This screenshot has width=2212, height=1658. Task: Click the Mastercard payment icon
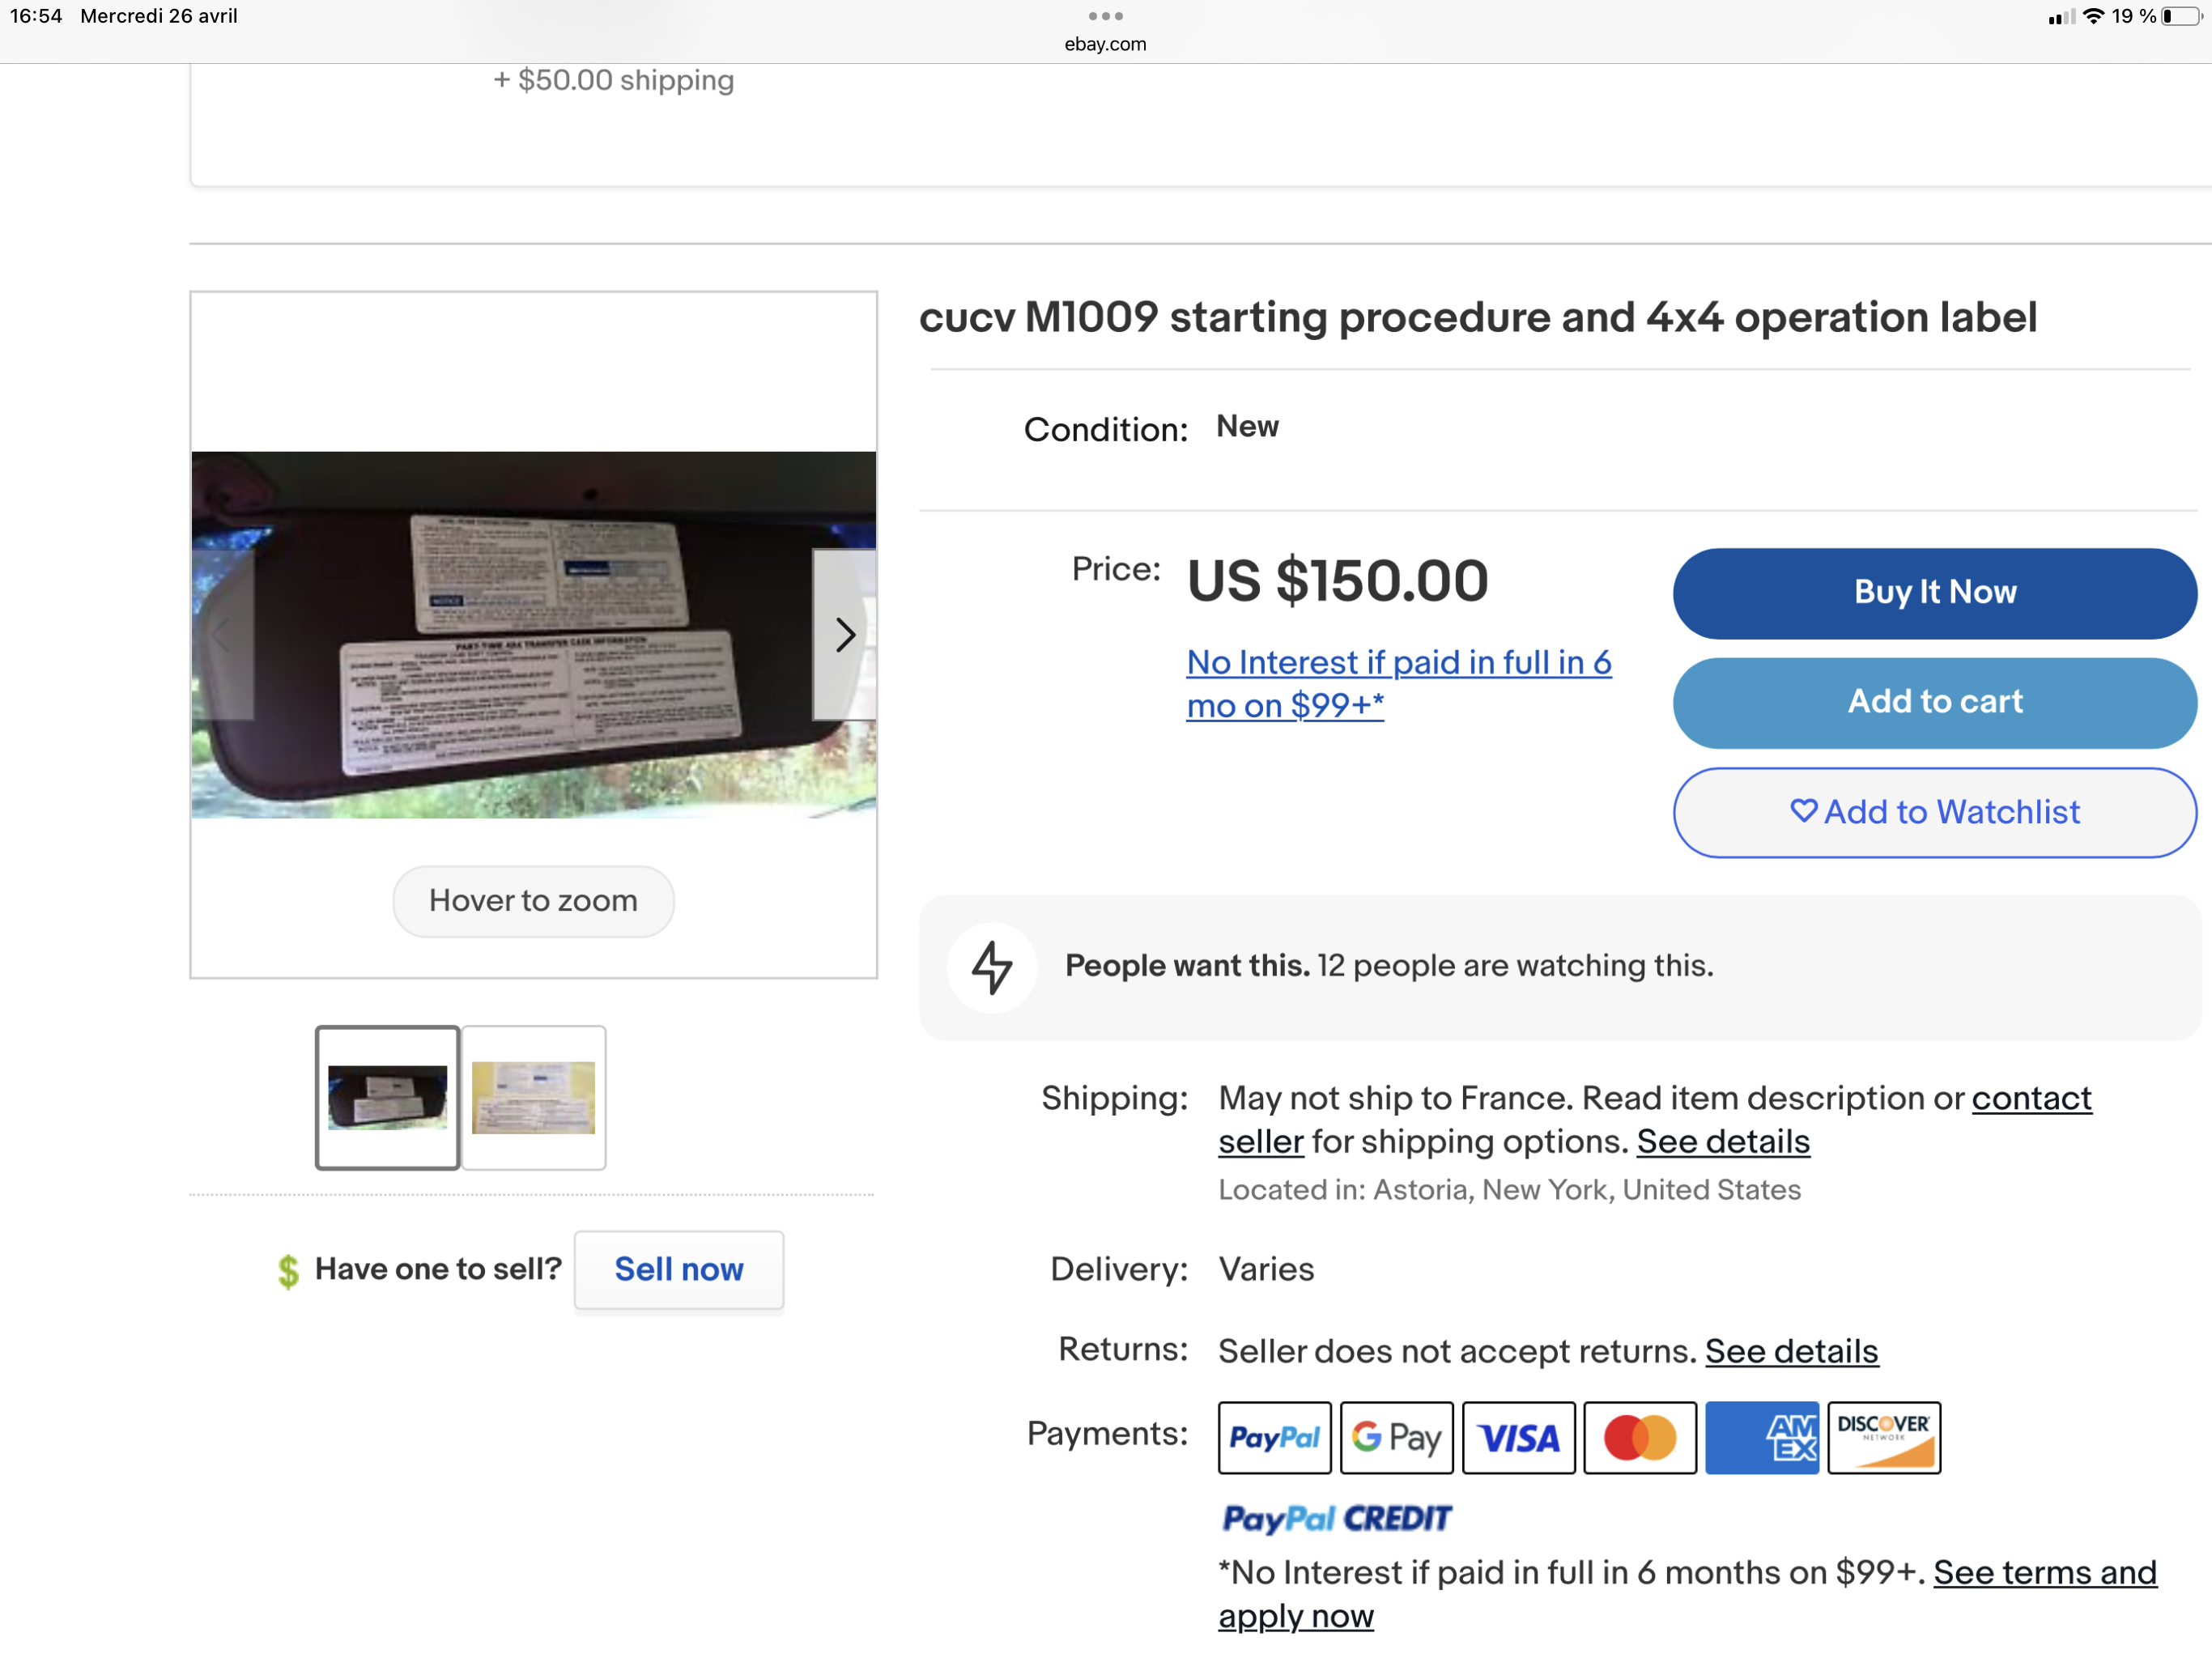click(1640, 1437)
